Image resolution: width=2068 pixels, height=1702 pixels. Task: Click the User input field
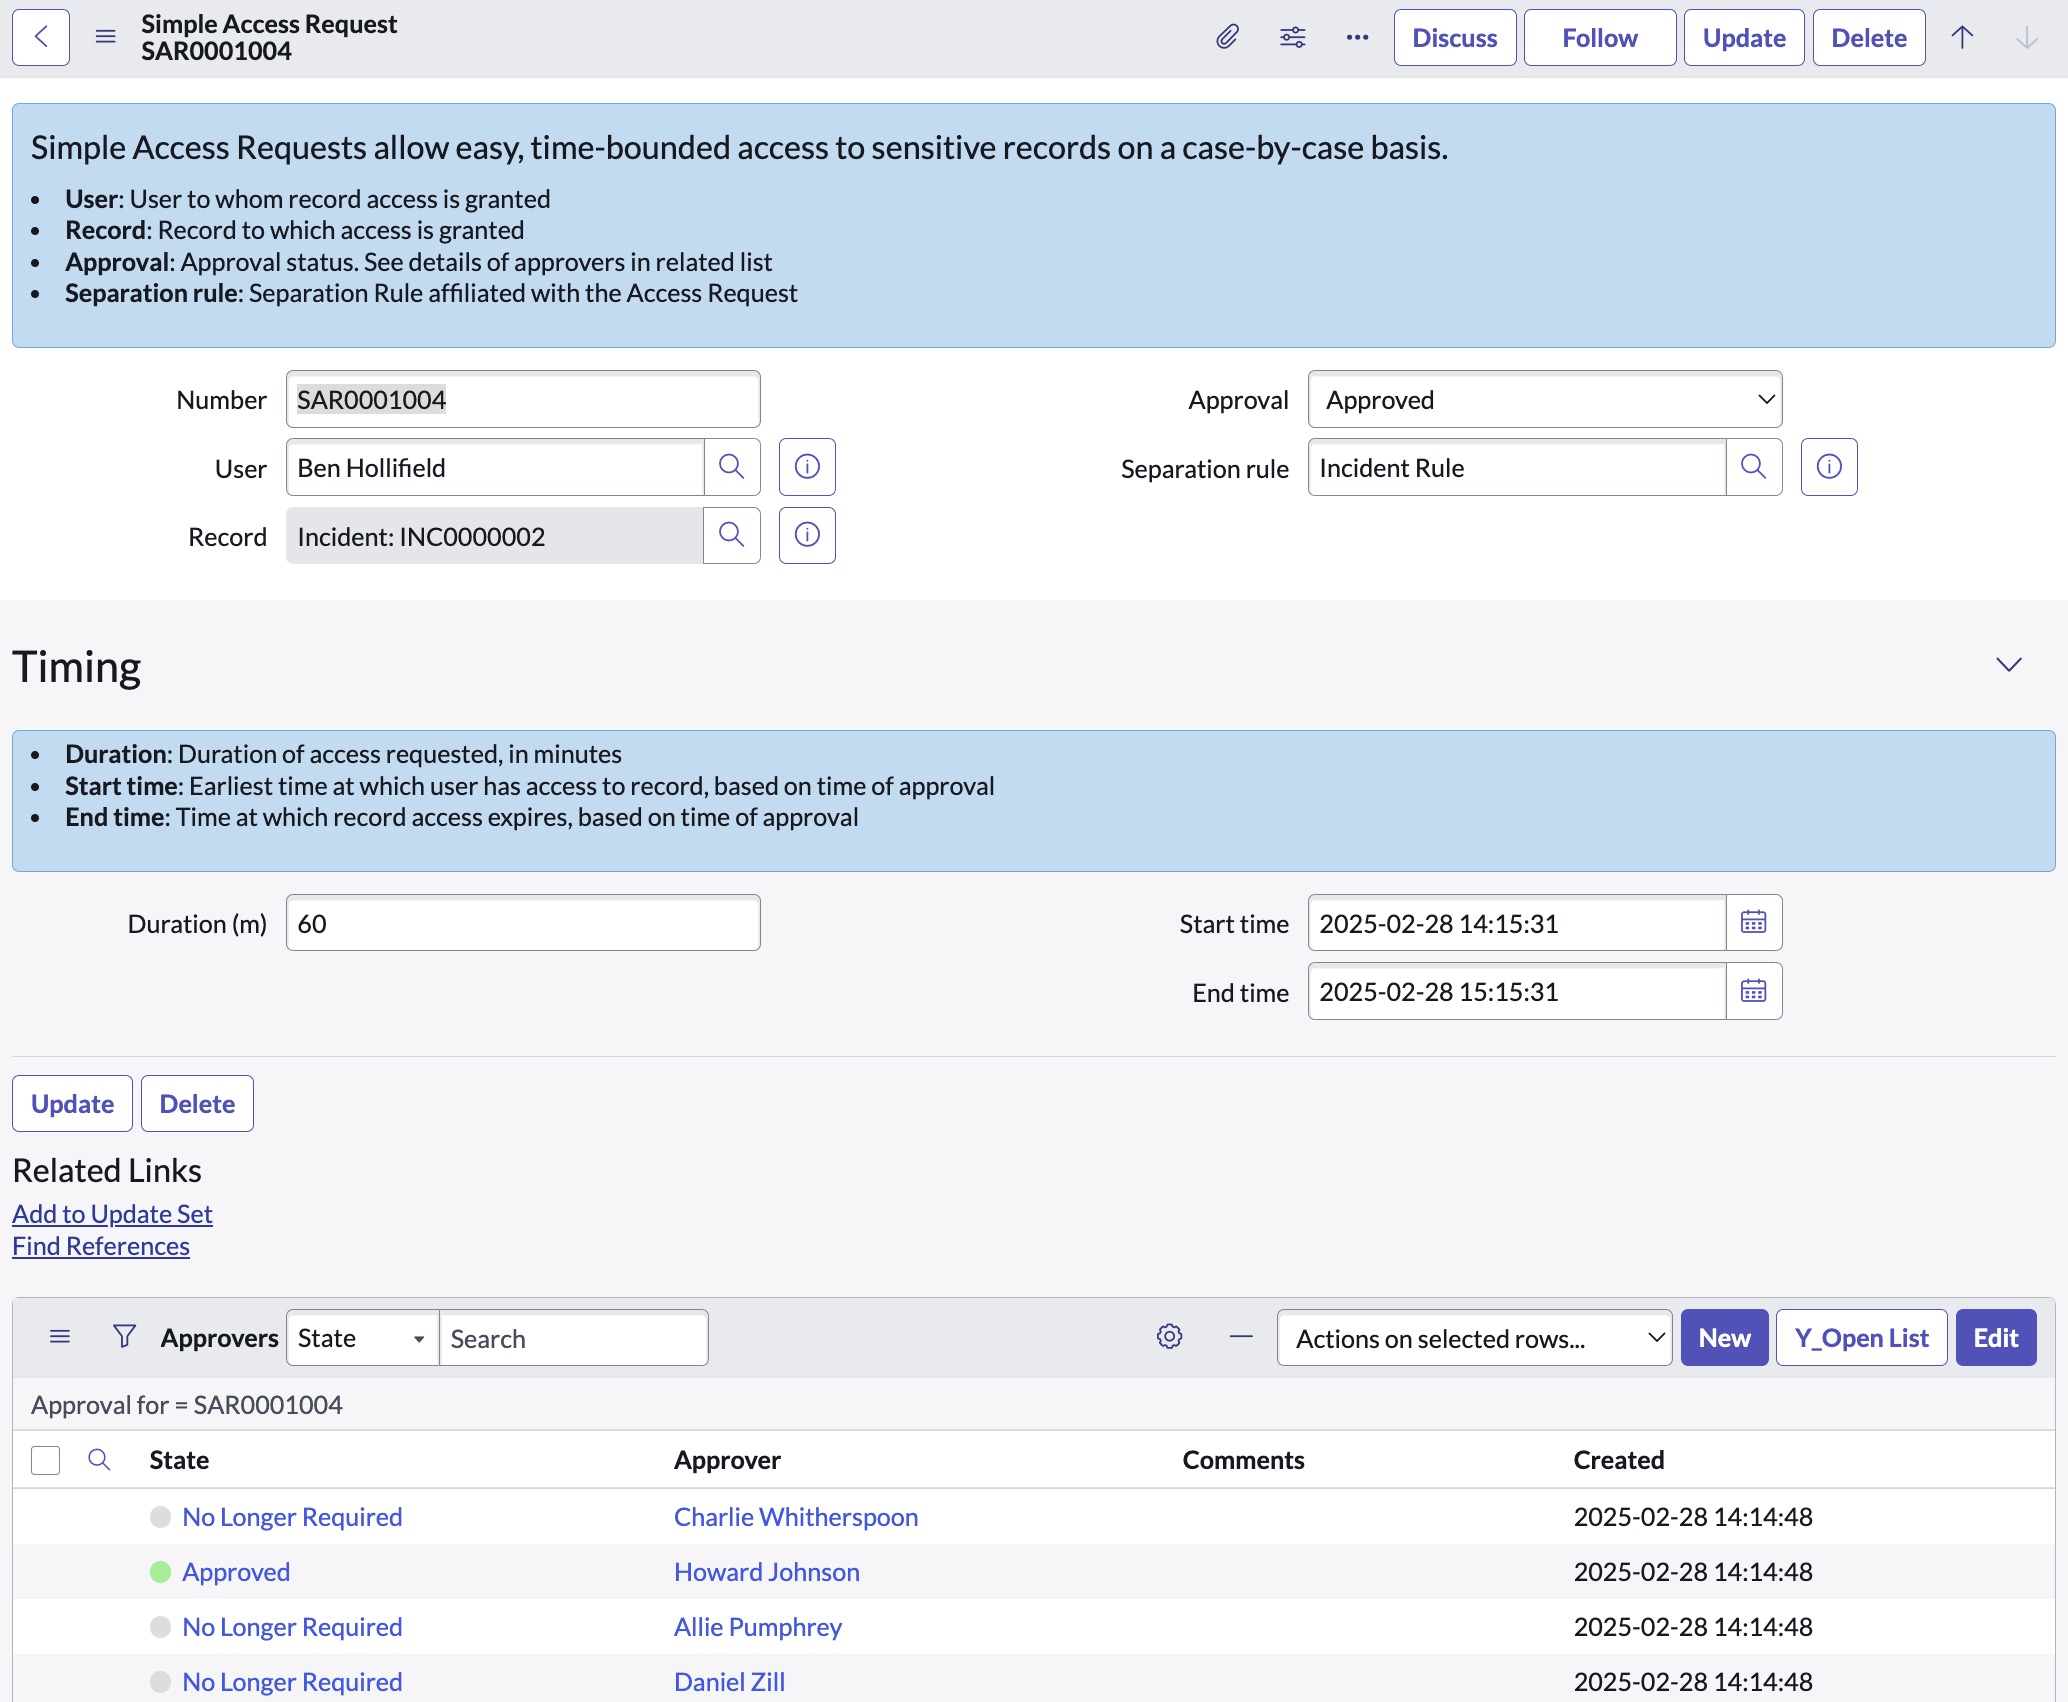pyautogui.click(x=495, y=467)
